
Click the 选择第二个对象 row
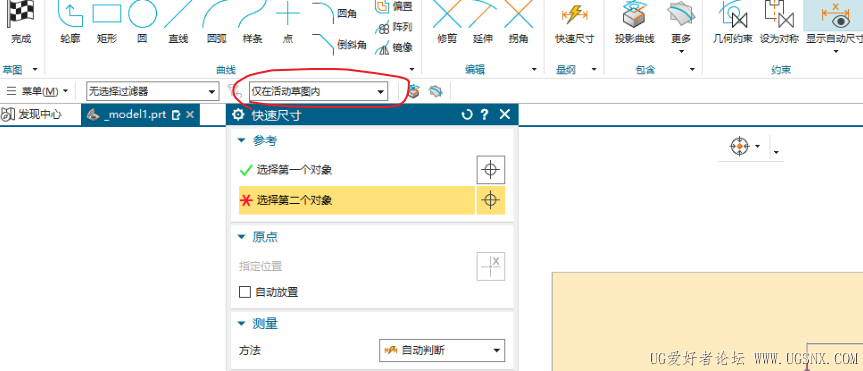(357, 200)
